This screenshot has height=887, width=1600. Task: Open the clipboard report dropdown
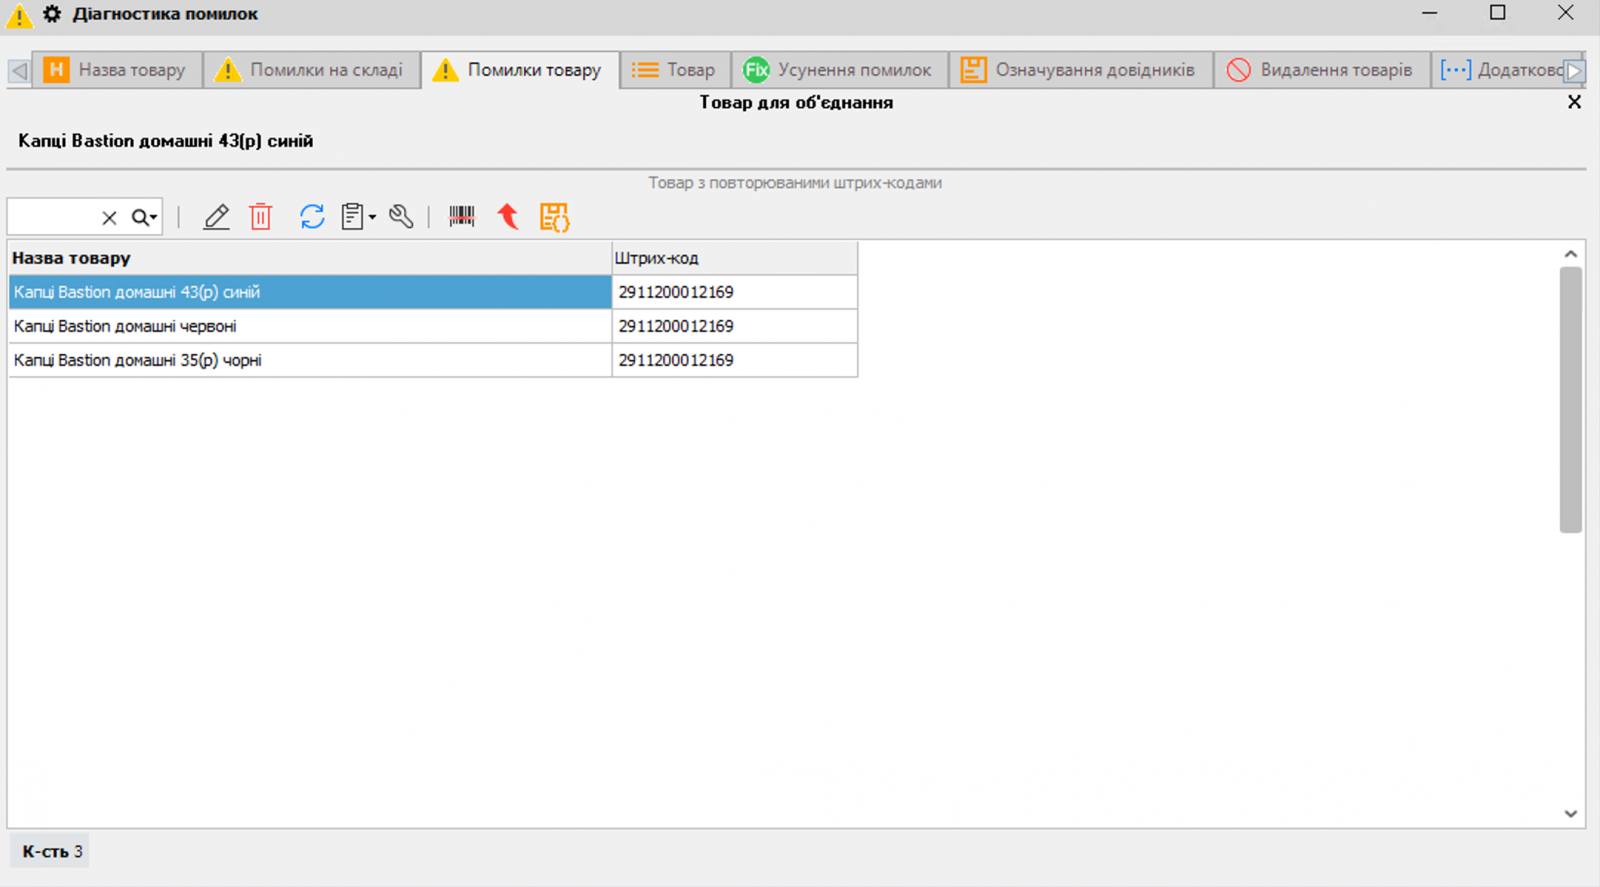tap(358, 217)
